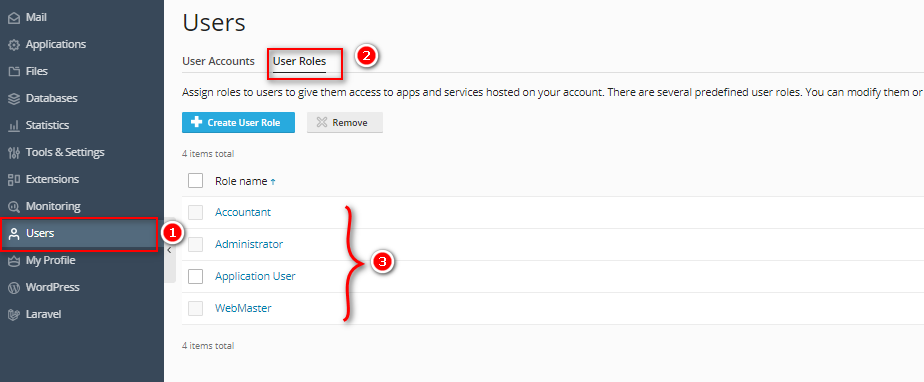Click the Users person icon
Viewport: 924px width, 382px height.
[x=14, y=234]
